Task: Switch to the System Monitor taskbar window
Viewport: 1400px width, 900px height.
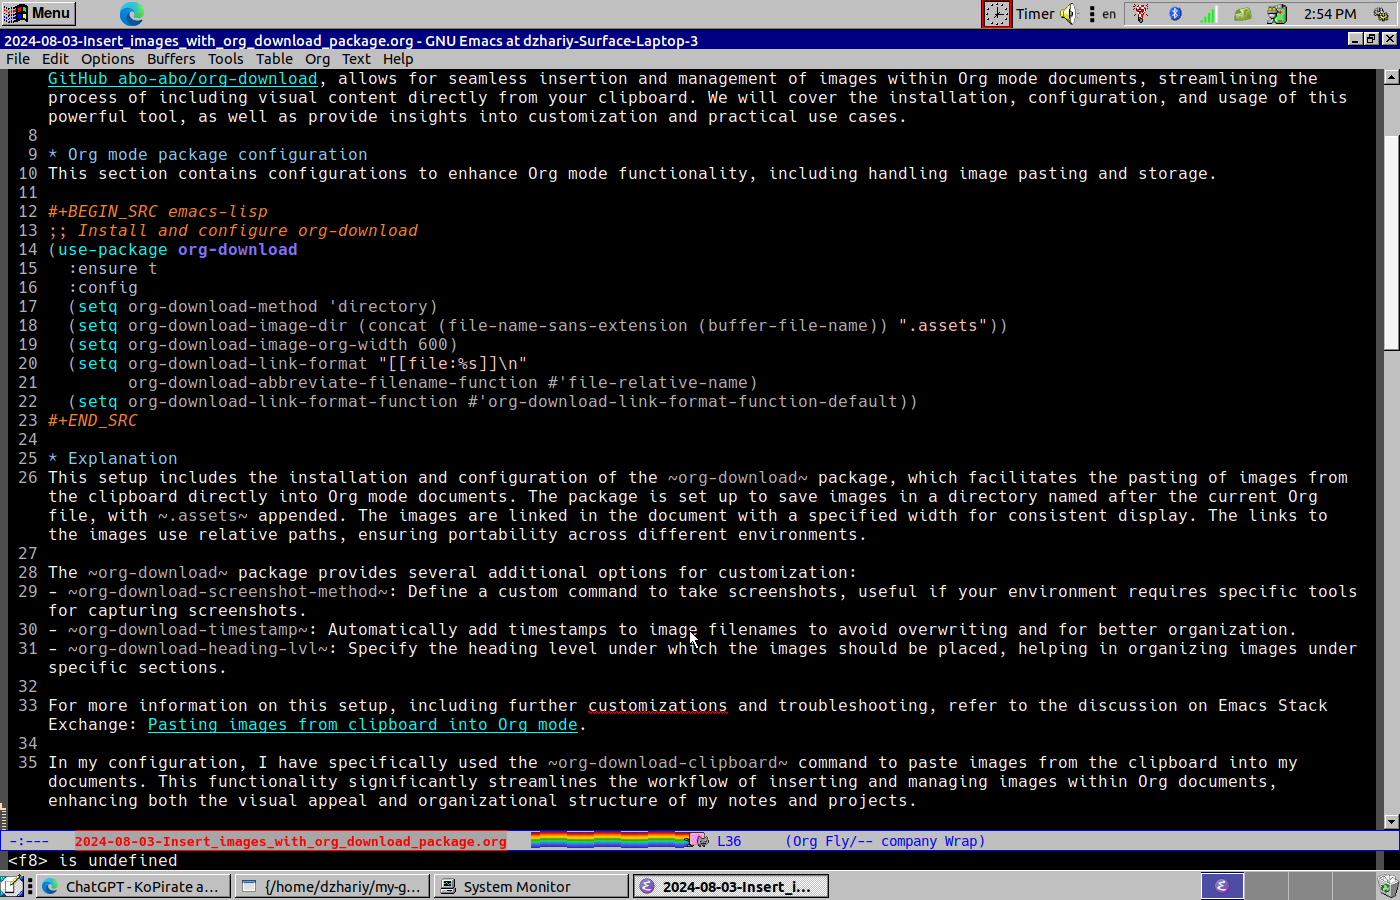Action: click(x=530, y=886)
